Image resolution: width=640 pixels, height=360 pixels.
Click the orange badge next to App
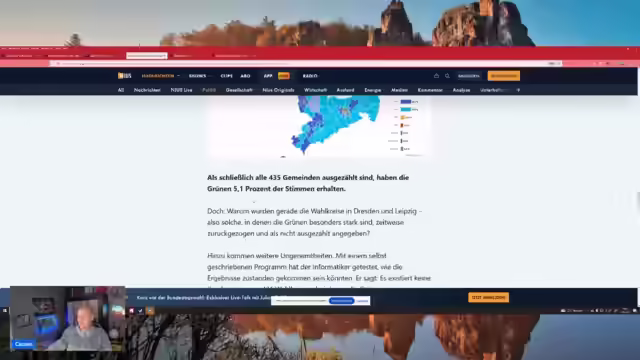click(284, 76)
